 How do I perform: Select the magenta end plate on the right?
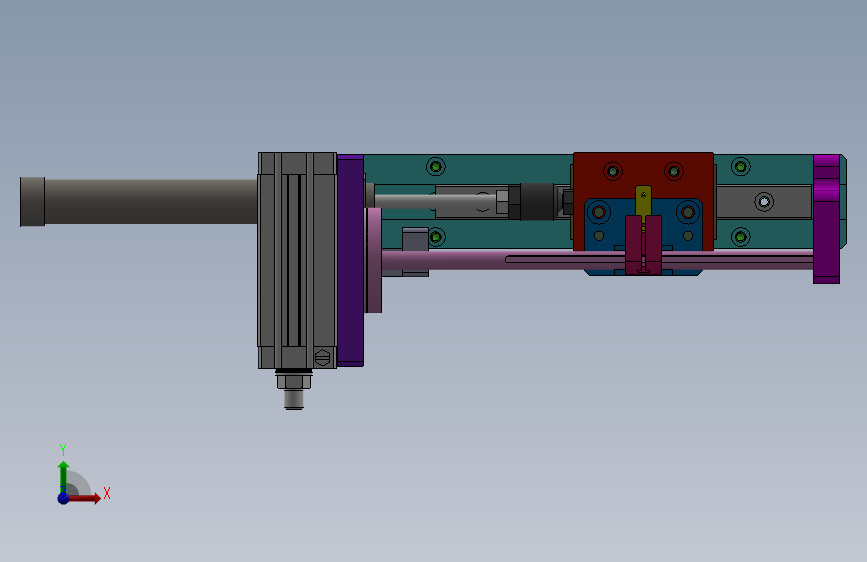827,219
